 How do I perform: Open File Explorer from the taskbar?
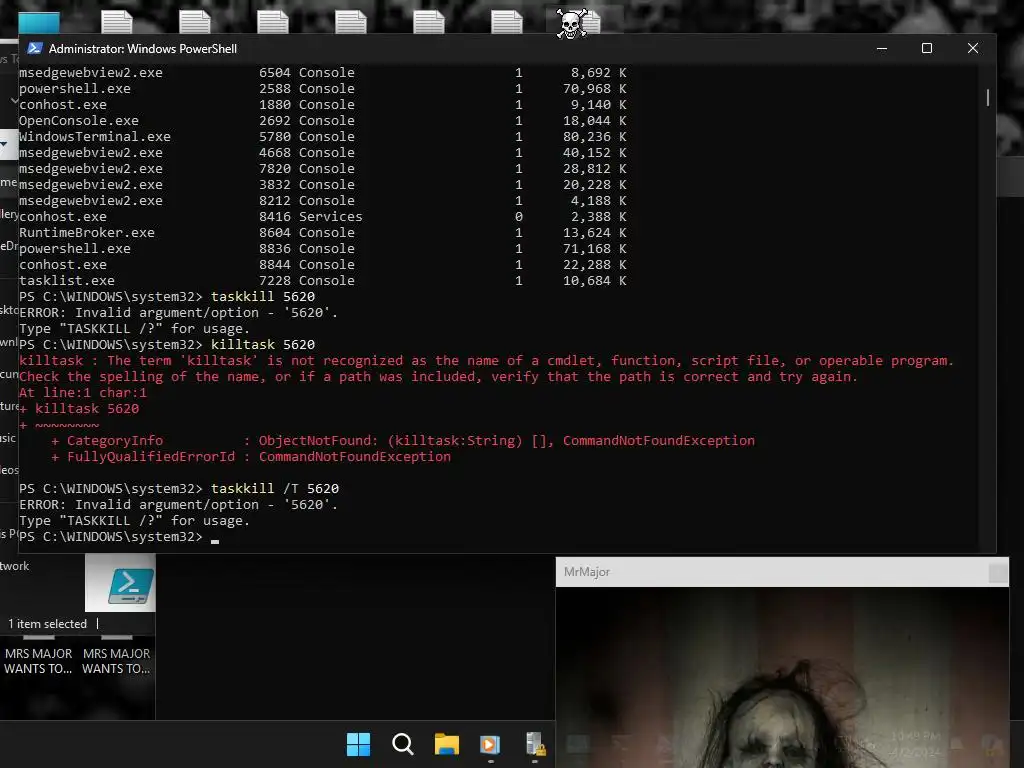click(x=447, y=744)
